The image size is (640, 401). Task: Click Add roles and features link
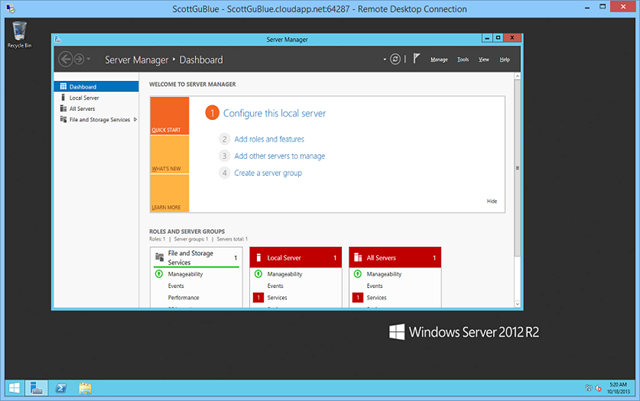[x=269, y=139]
